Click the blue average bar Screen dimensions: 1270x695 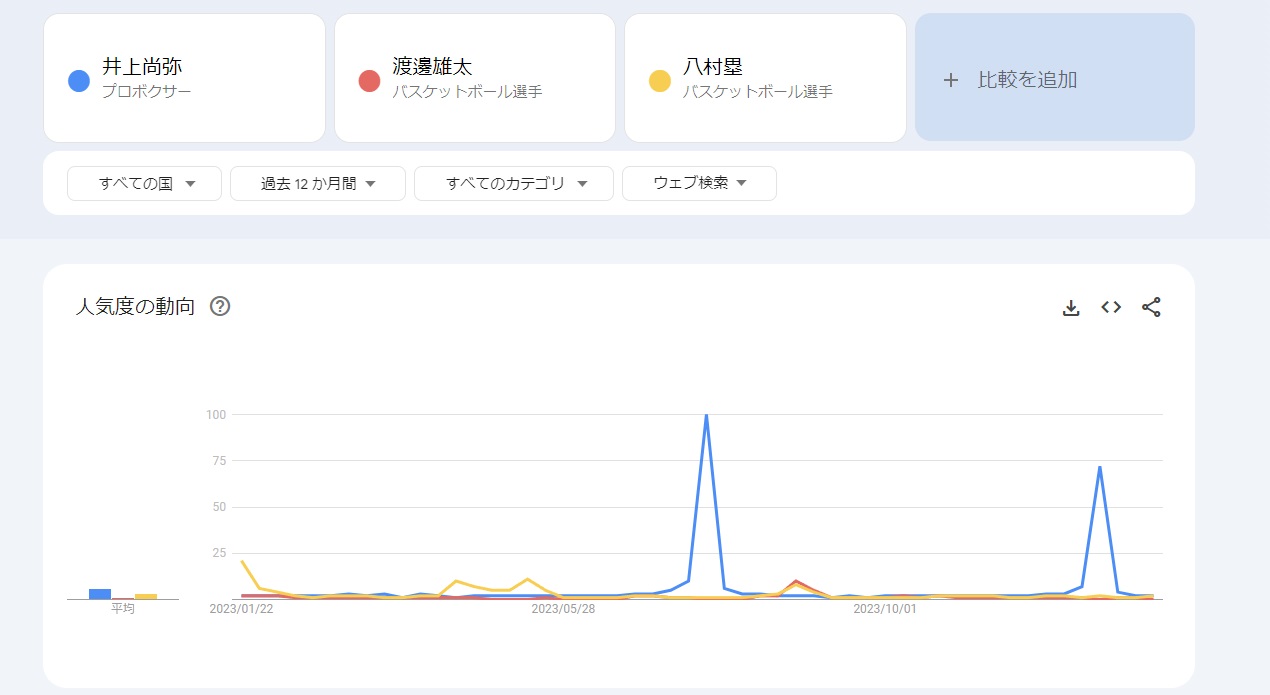tap(100, 594)
